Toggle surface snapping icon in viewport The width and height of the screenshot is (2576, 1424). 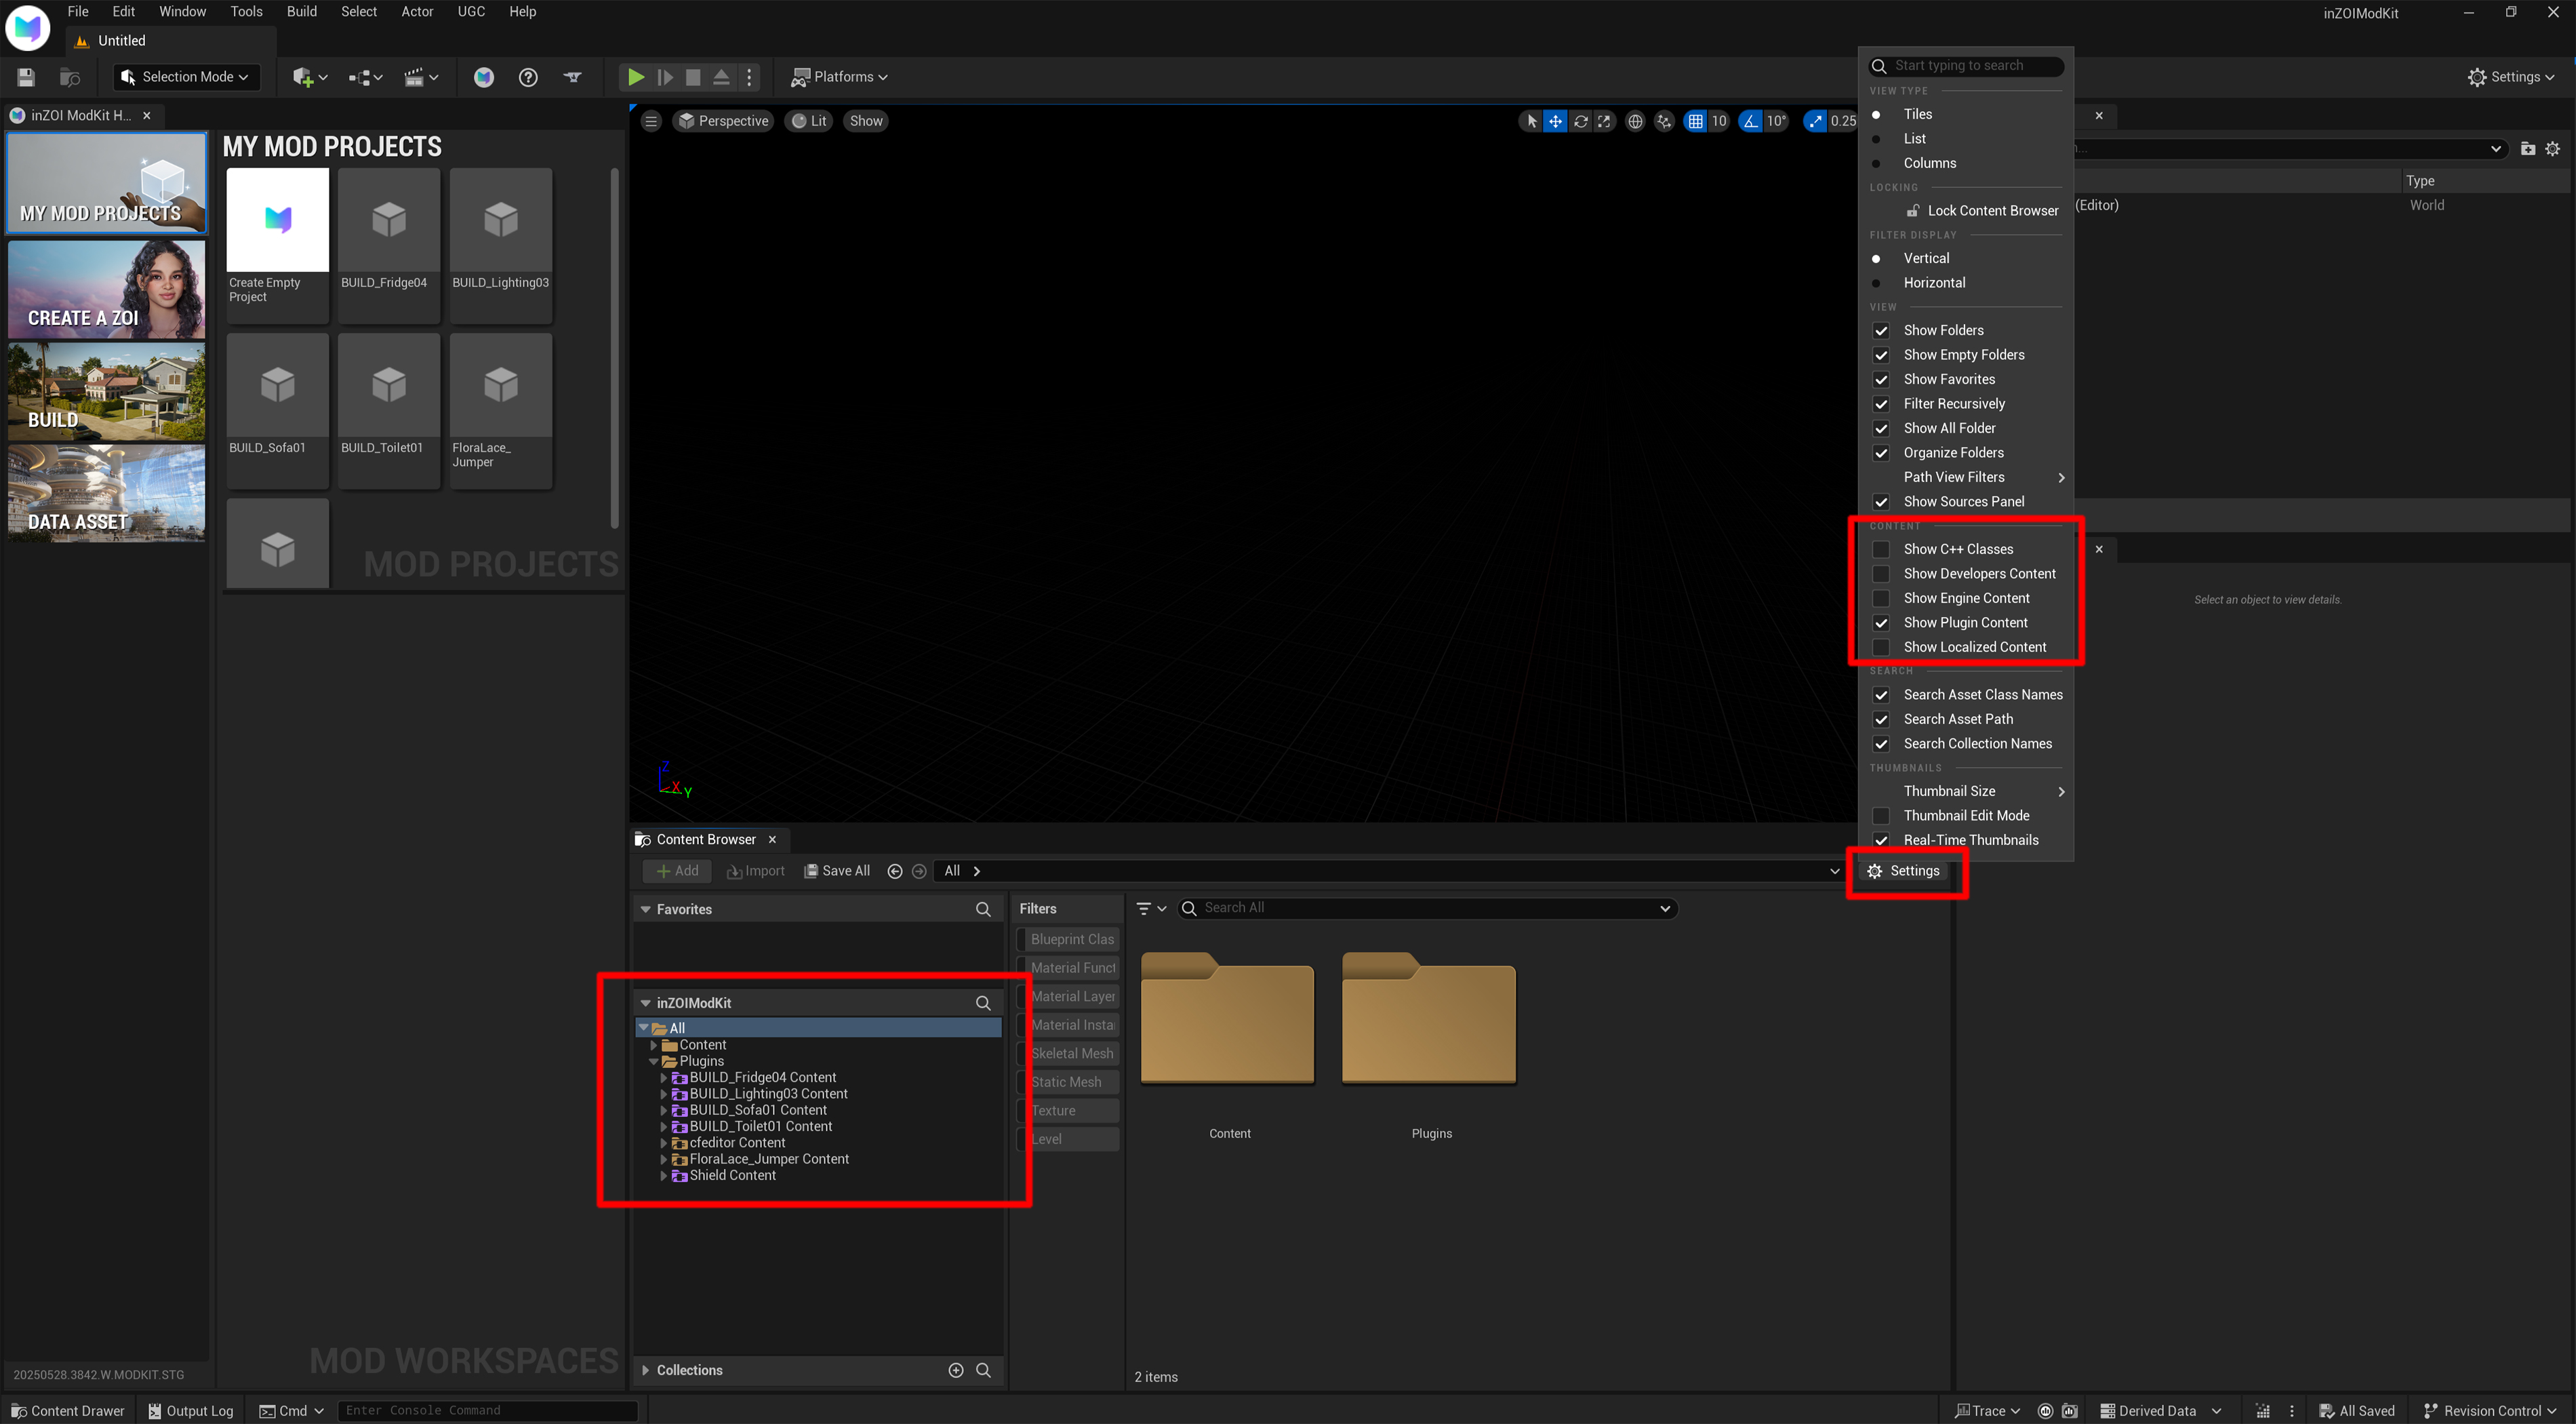click(1664, 121)
